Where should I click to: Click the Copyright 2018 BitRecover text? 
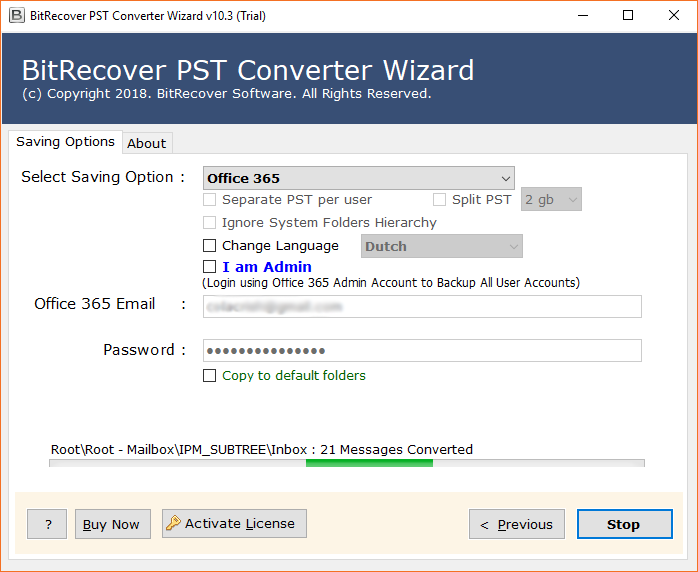tap(227, 93)
